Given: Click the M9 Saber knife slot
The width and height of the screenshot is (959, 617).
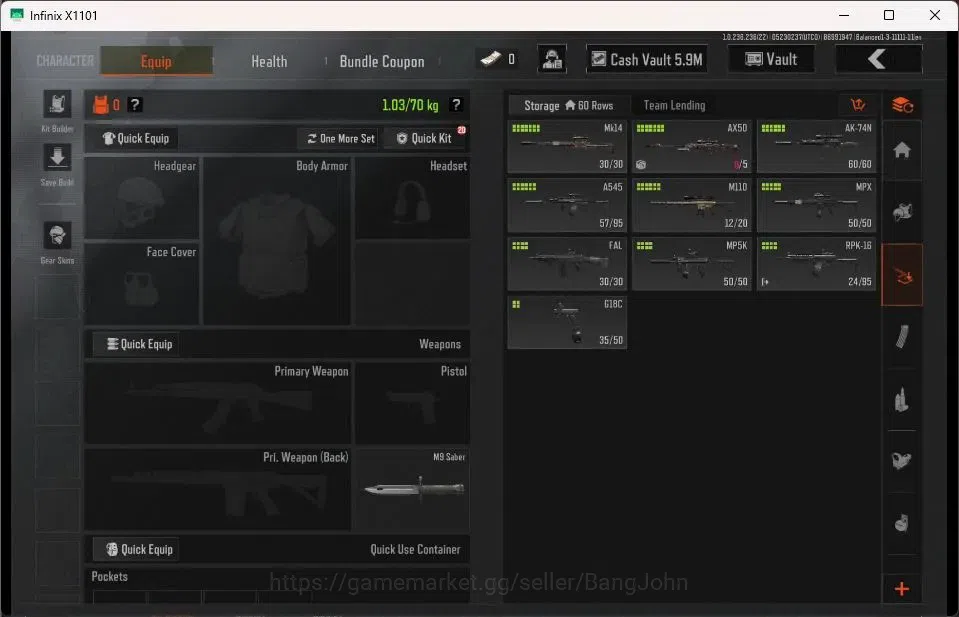Looking at the screenshot, I should (x=413, y=489).
